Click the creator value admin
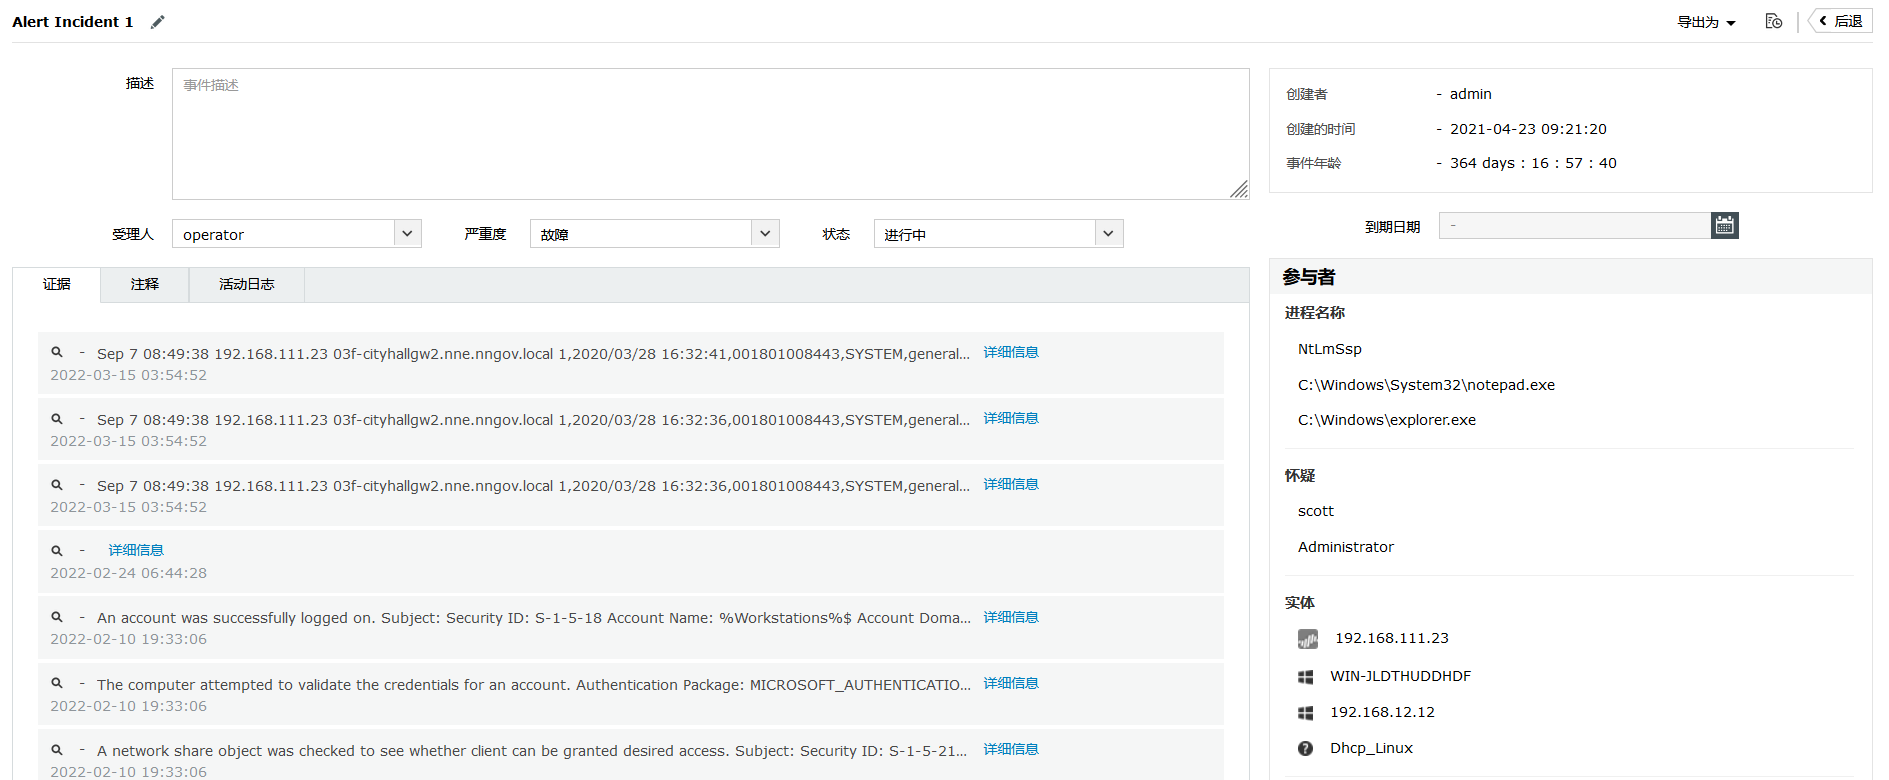1889x780 pixels. pyautogui.click(x=1470, y=94)
